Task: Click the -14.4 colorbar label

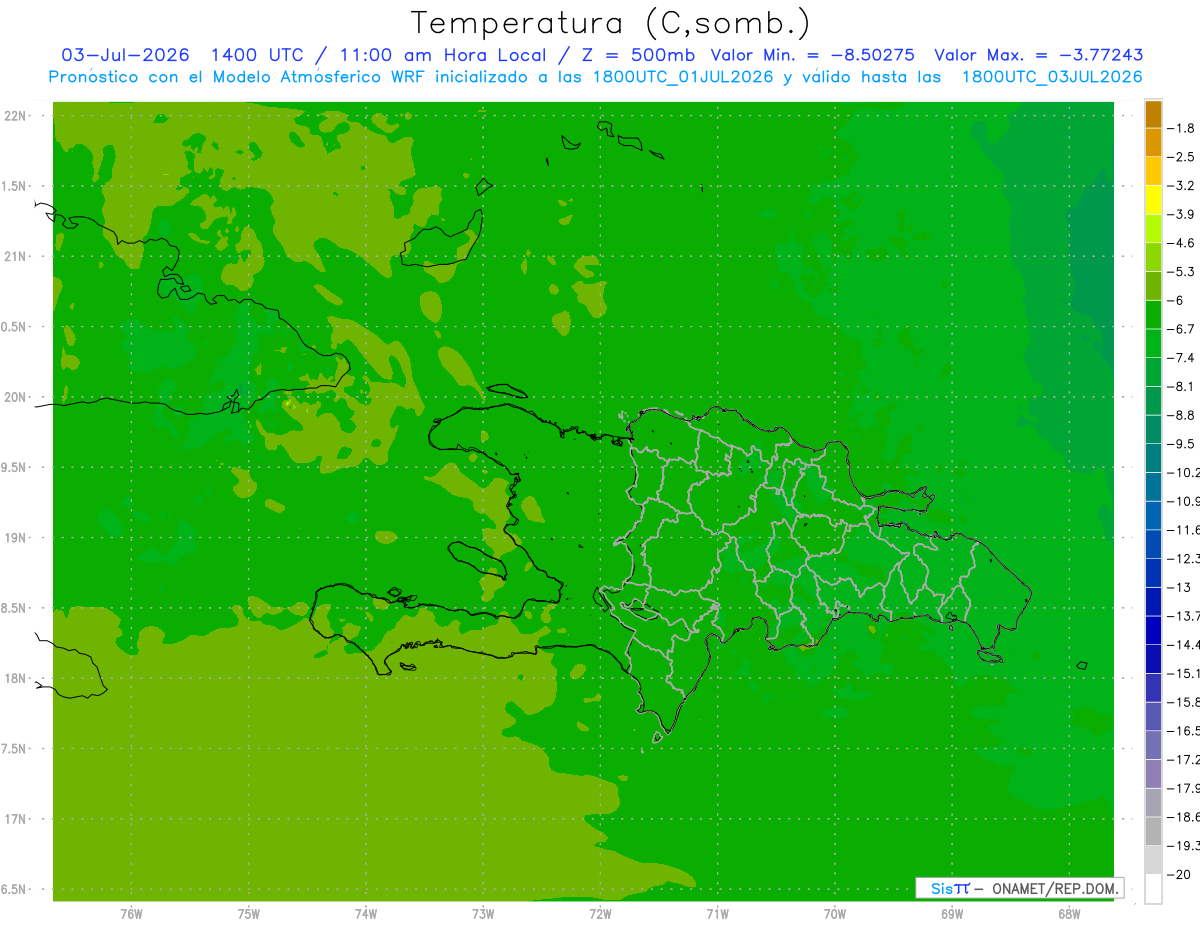Action: 1184,644
